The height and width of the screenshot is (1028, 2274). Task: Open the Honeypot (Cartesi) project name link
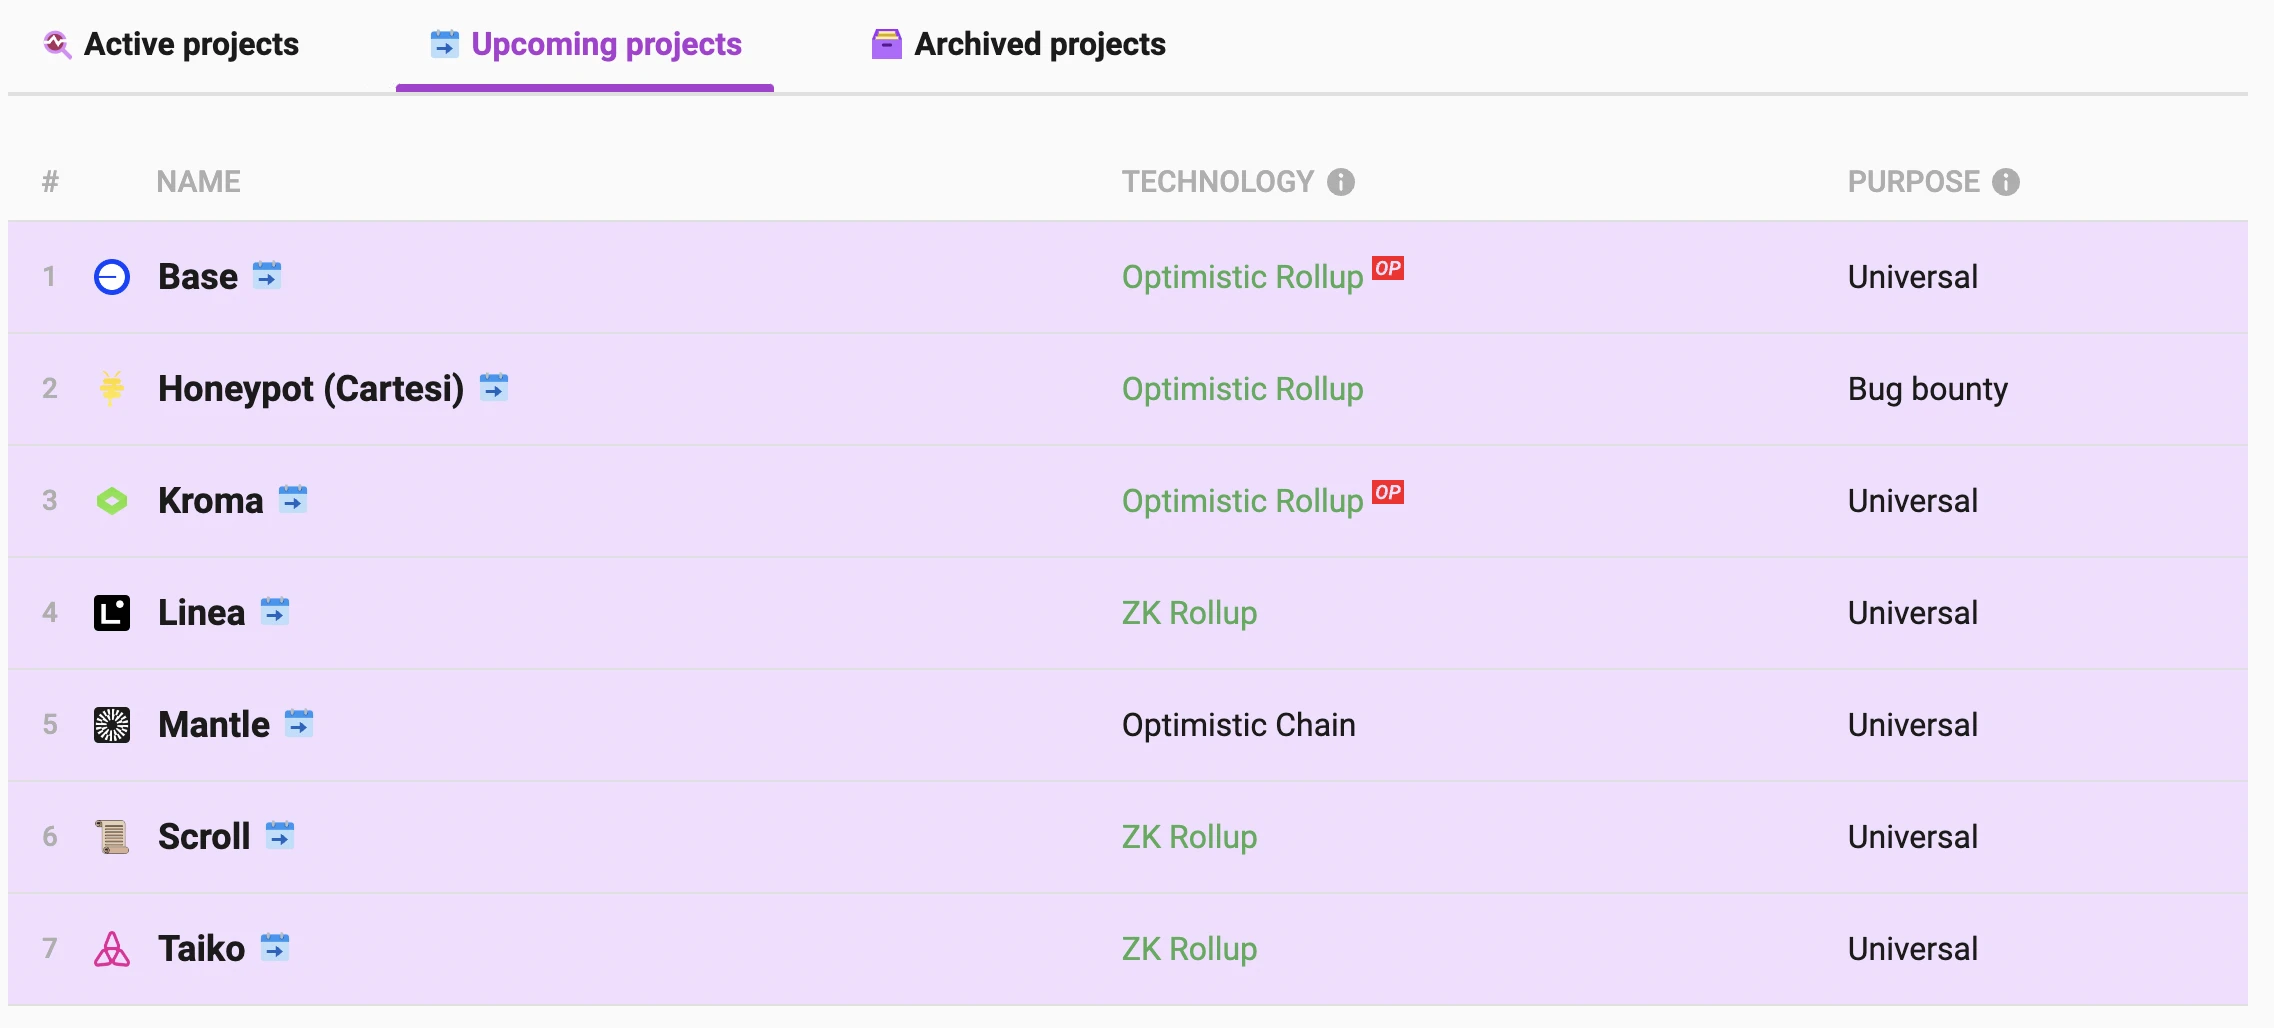tap(311, 388)
